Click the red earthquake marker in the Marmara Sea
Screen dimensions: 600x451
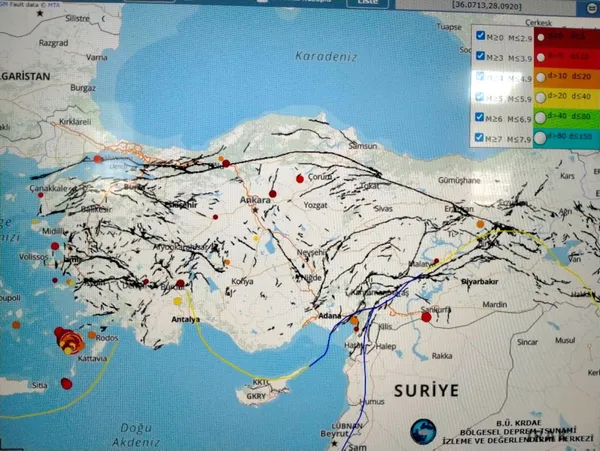point(98,159)
